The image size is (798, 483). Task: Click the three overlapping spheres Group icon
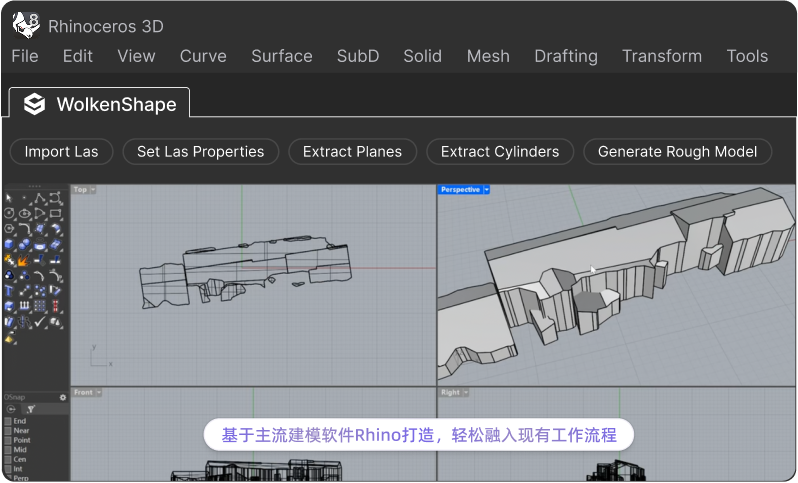pos(9,275)
